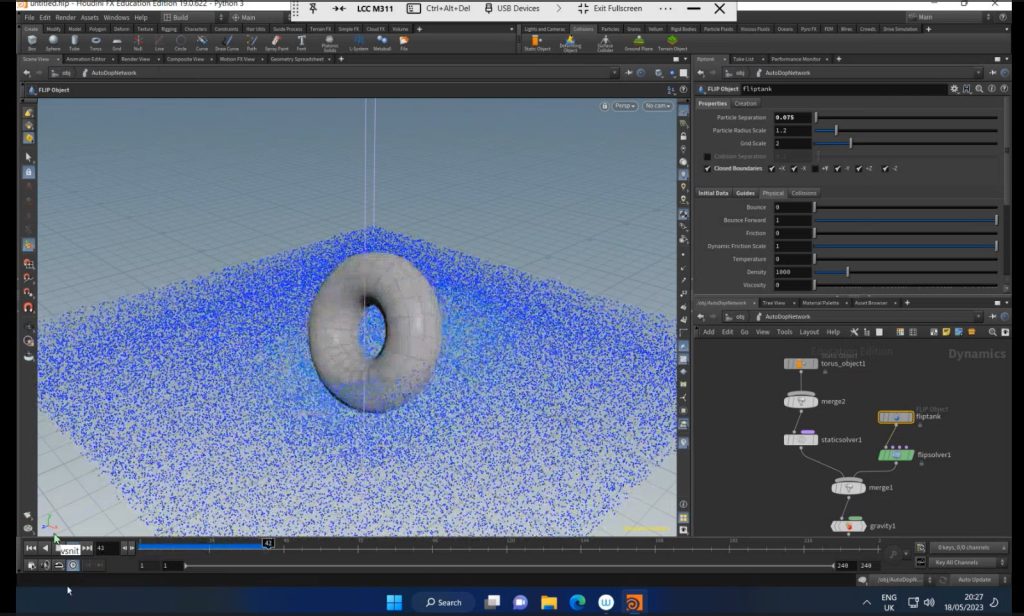Toggle the real-time playback clock button
This screenshot has height=616, width=1024.
click(73, 565)
